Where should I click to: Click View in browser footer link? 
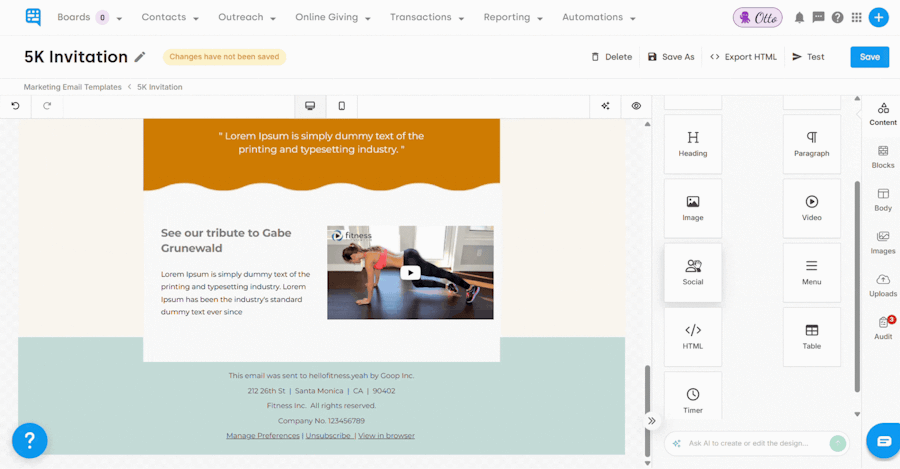[x=386, y=436]
